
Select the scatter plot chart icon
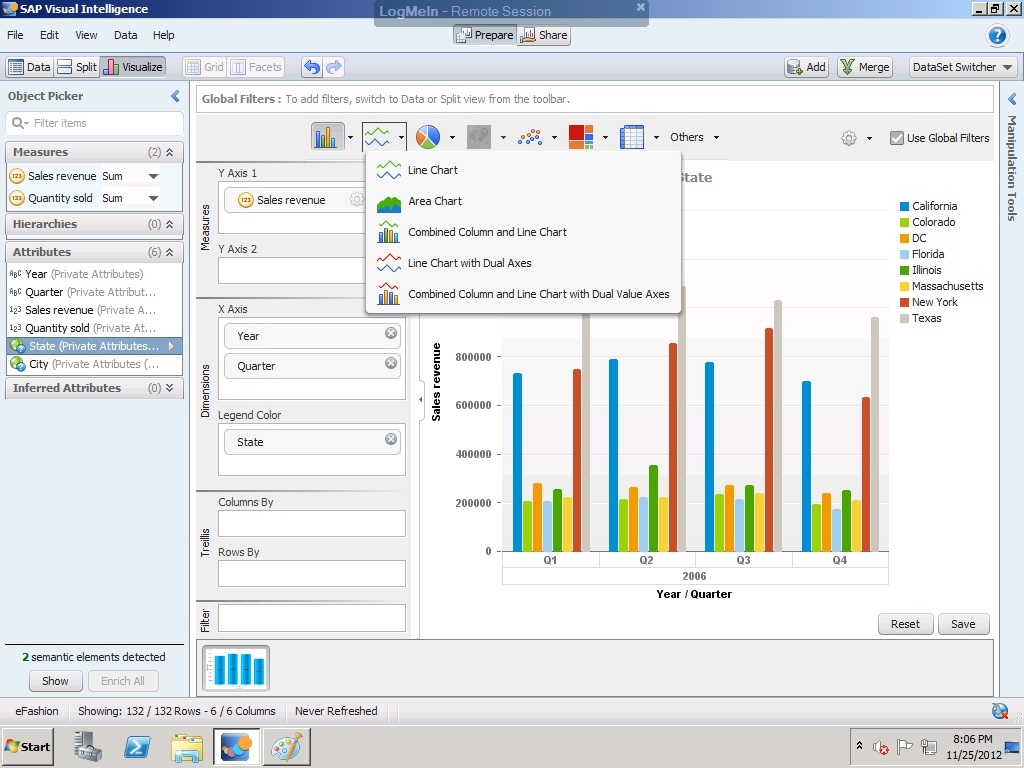[530, 137]
